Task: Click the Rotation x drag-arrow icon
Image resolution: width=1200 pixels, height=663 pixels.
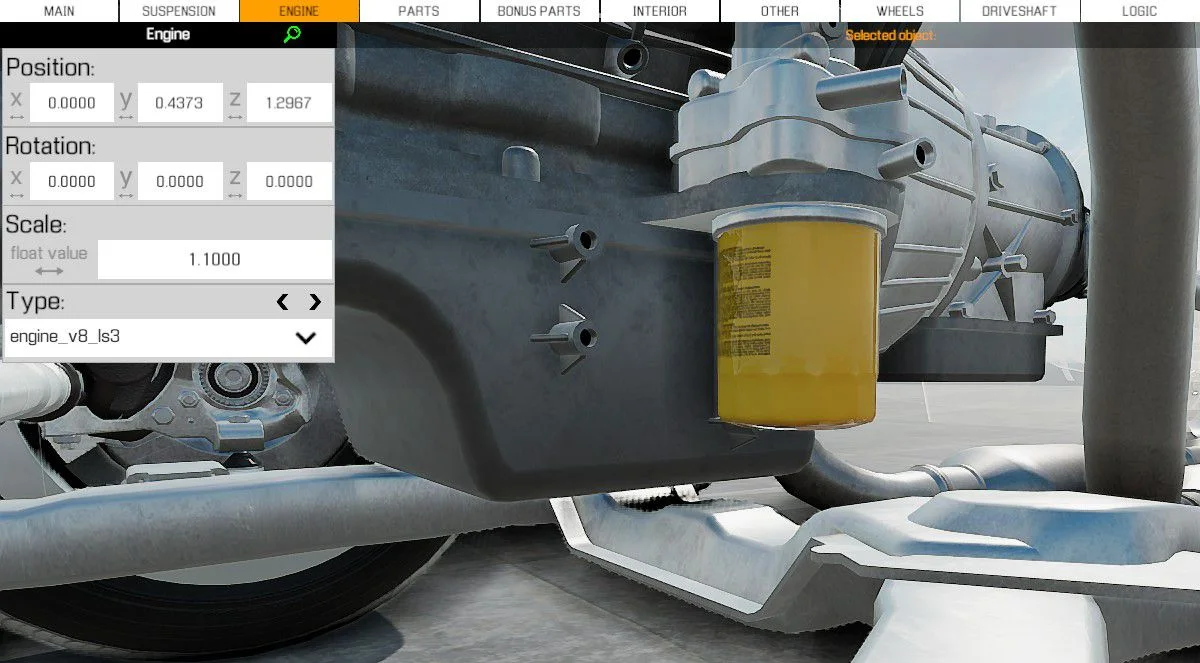Action: [15, 196]
